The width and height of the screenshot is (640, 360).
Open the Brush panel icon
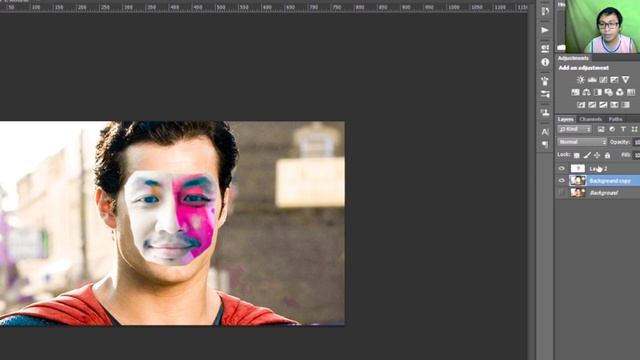coord(545,81)
